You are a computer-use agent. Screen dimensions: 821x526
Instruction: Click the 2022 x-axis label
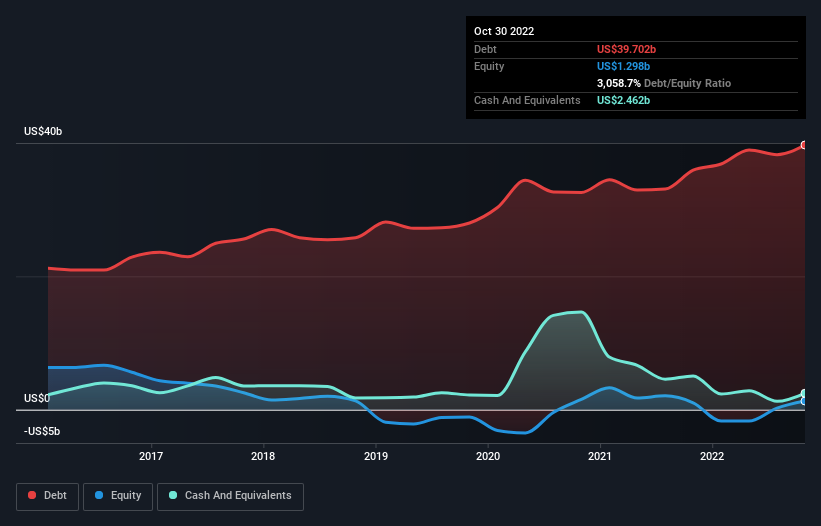tap(712, 456)
